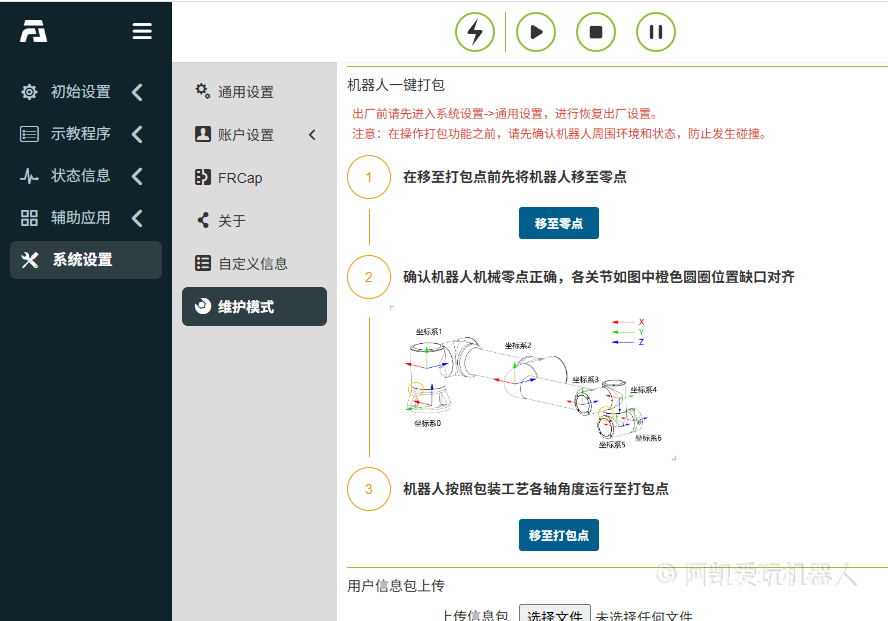Select the 关于 menu item
Viewport: 888px width, 621px height.
point(231,221)
